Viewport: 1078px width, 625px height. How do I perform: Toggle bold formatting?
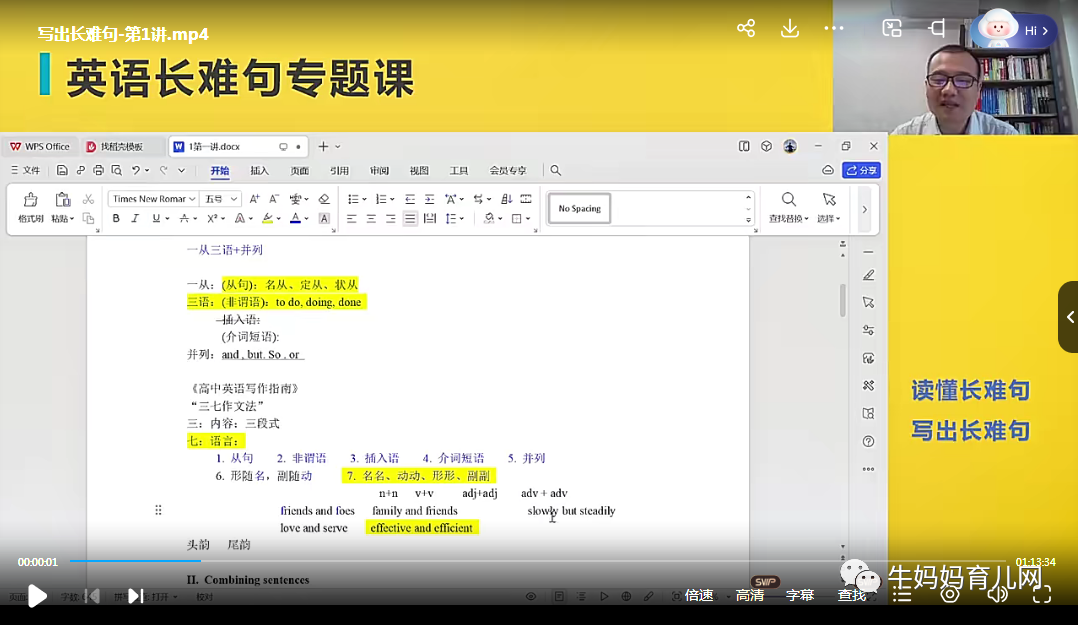(116, 219)
